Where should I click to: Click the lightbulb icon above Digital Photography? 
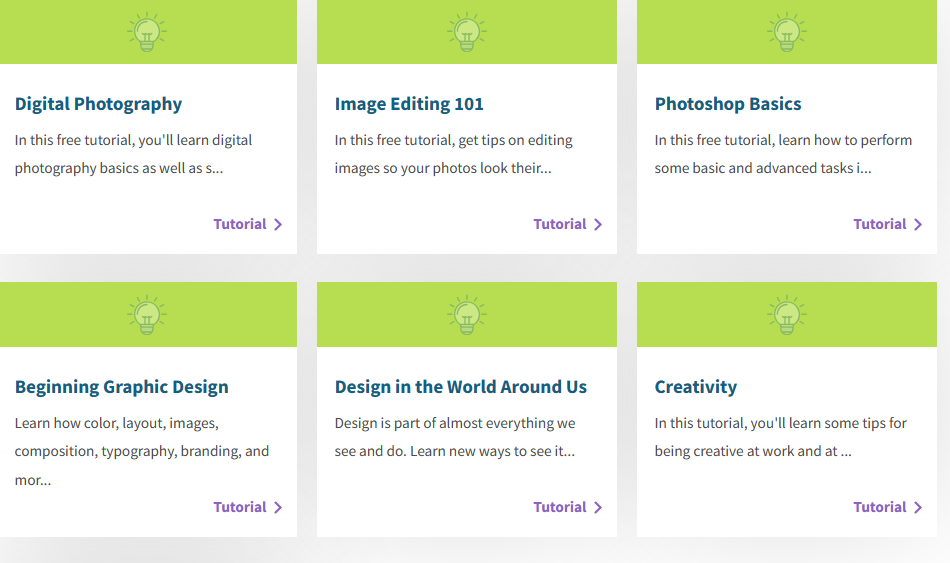[147, 32]
